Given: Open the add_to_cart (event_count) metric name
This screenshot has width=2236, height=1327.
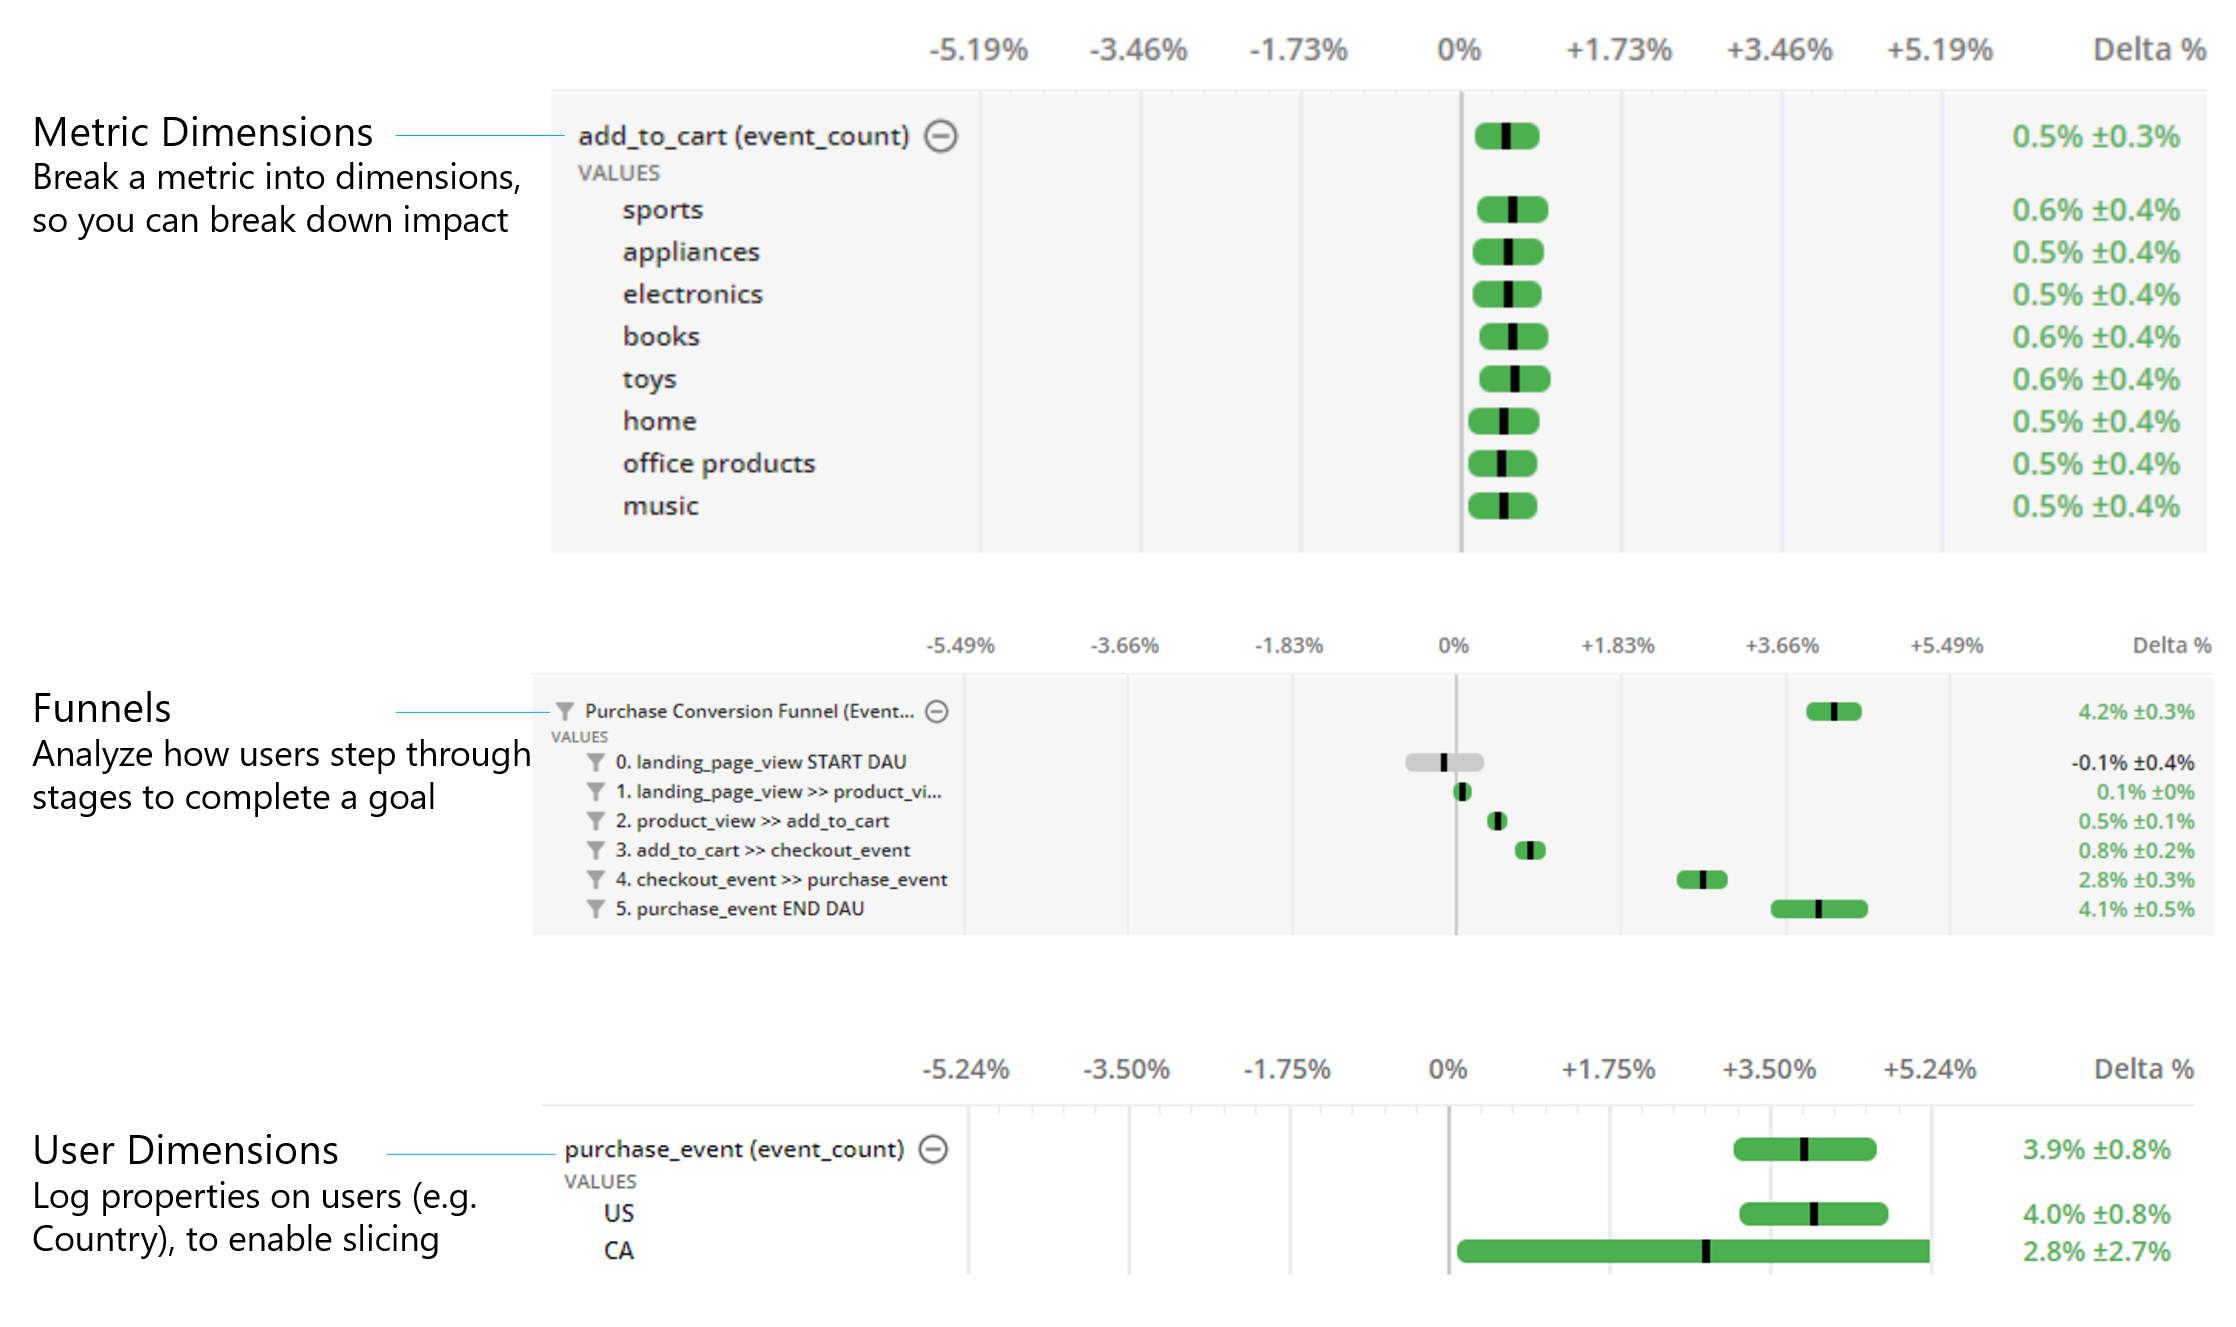Looking at the screenshot, I should tap(744, 136).
